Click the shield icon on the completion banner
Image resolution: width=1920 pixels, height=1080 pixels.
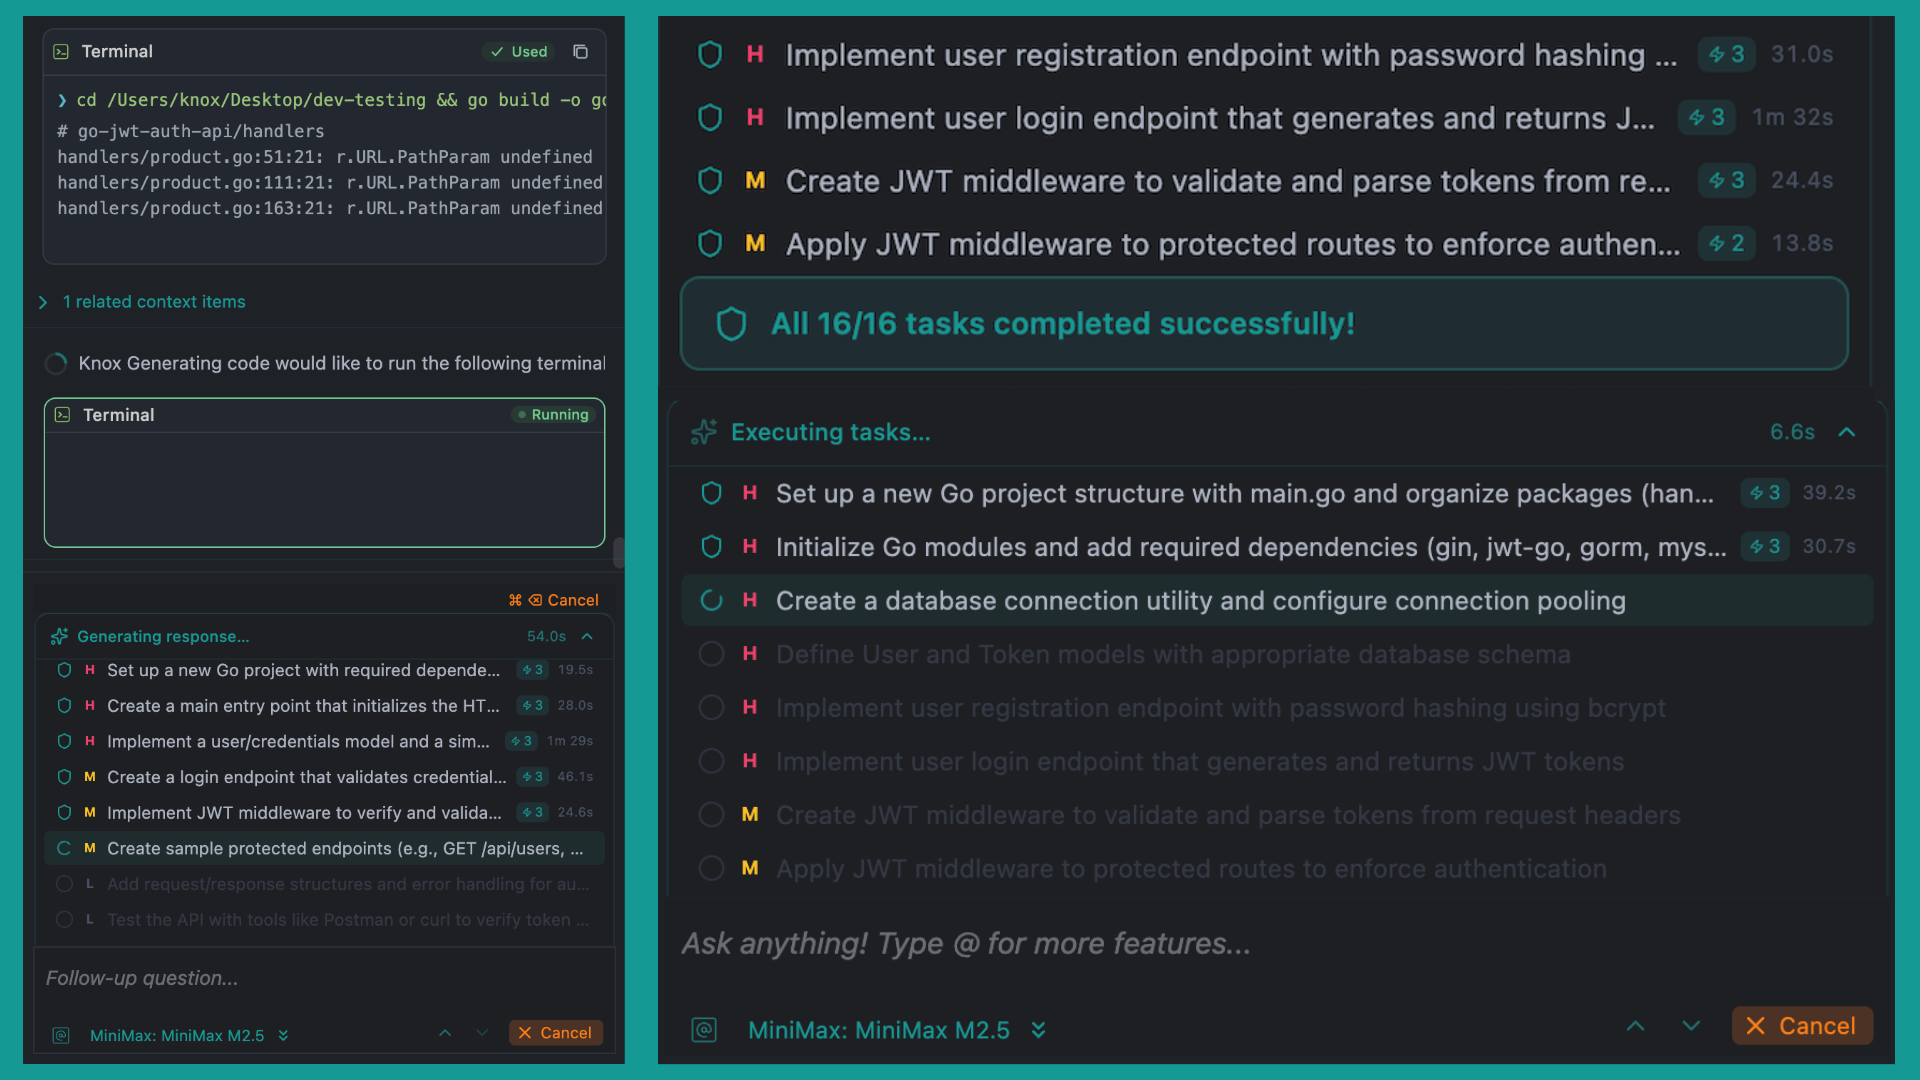click(732, 323)
